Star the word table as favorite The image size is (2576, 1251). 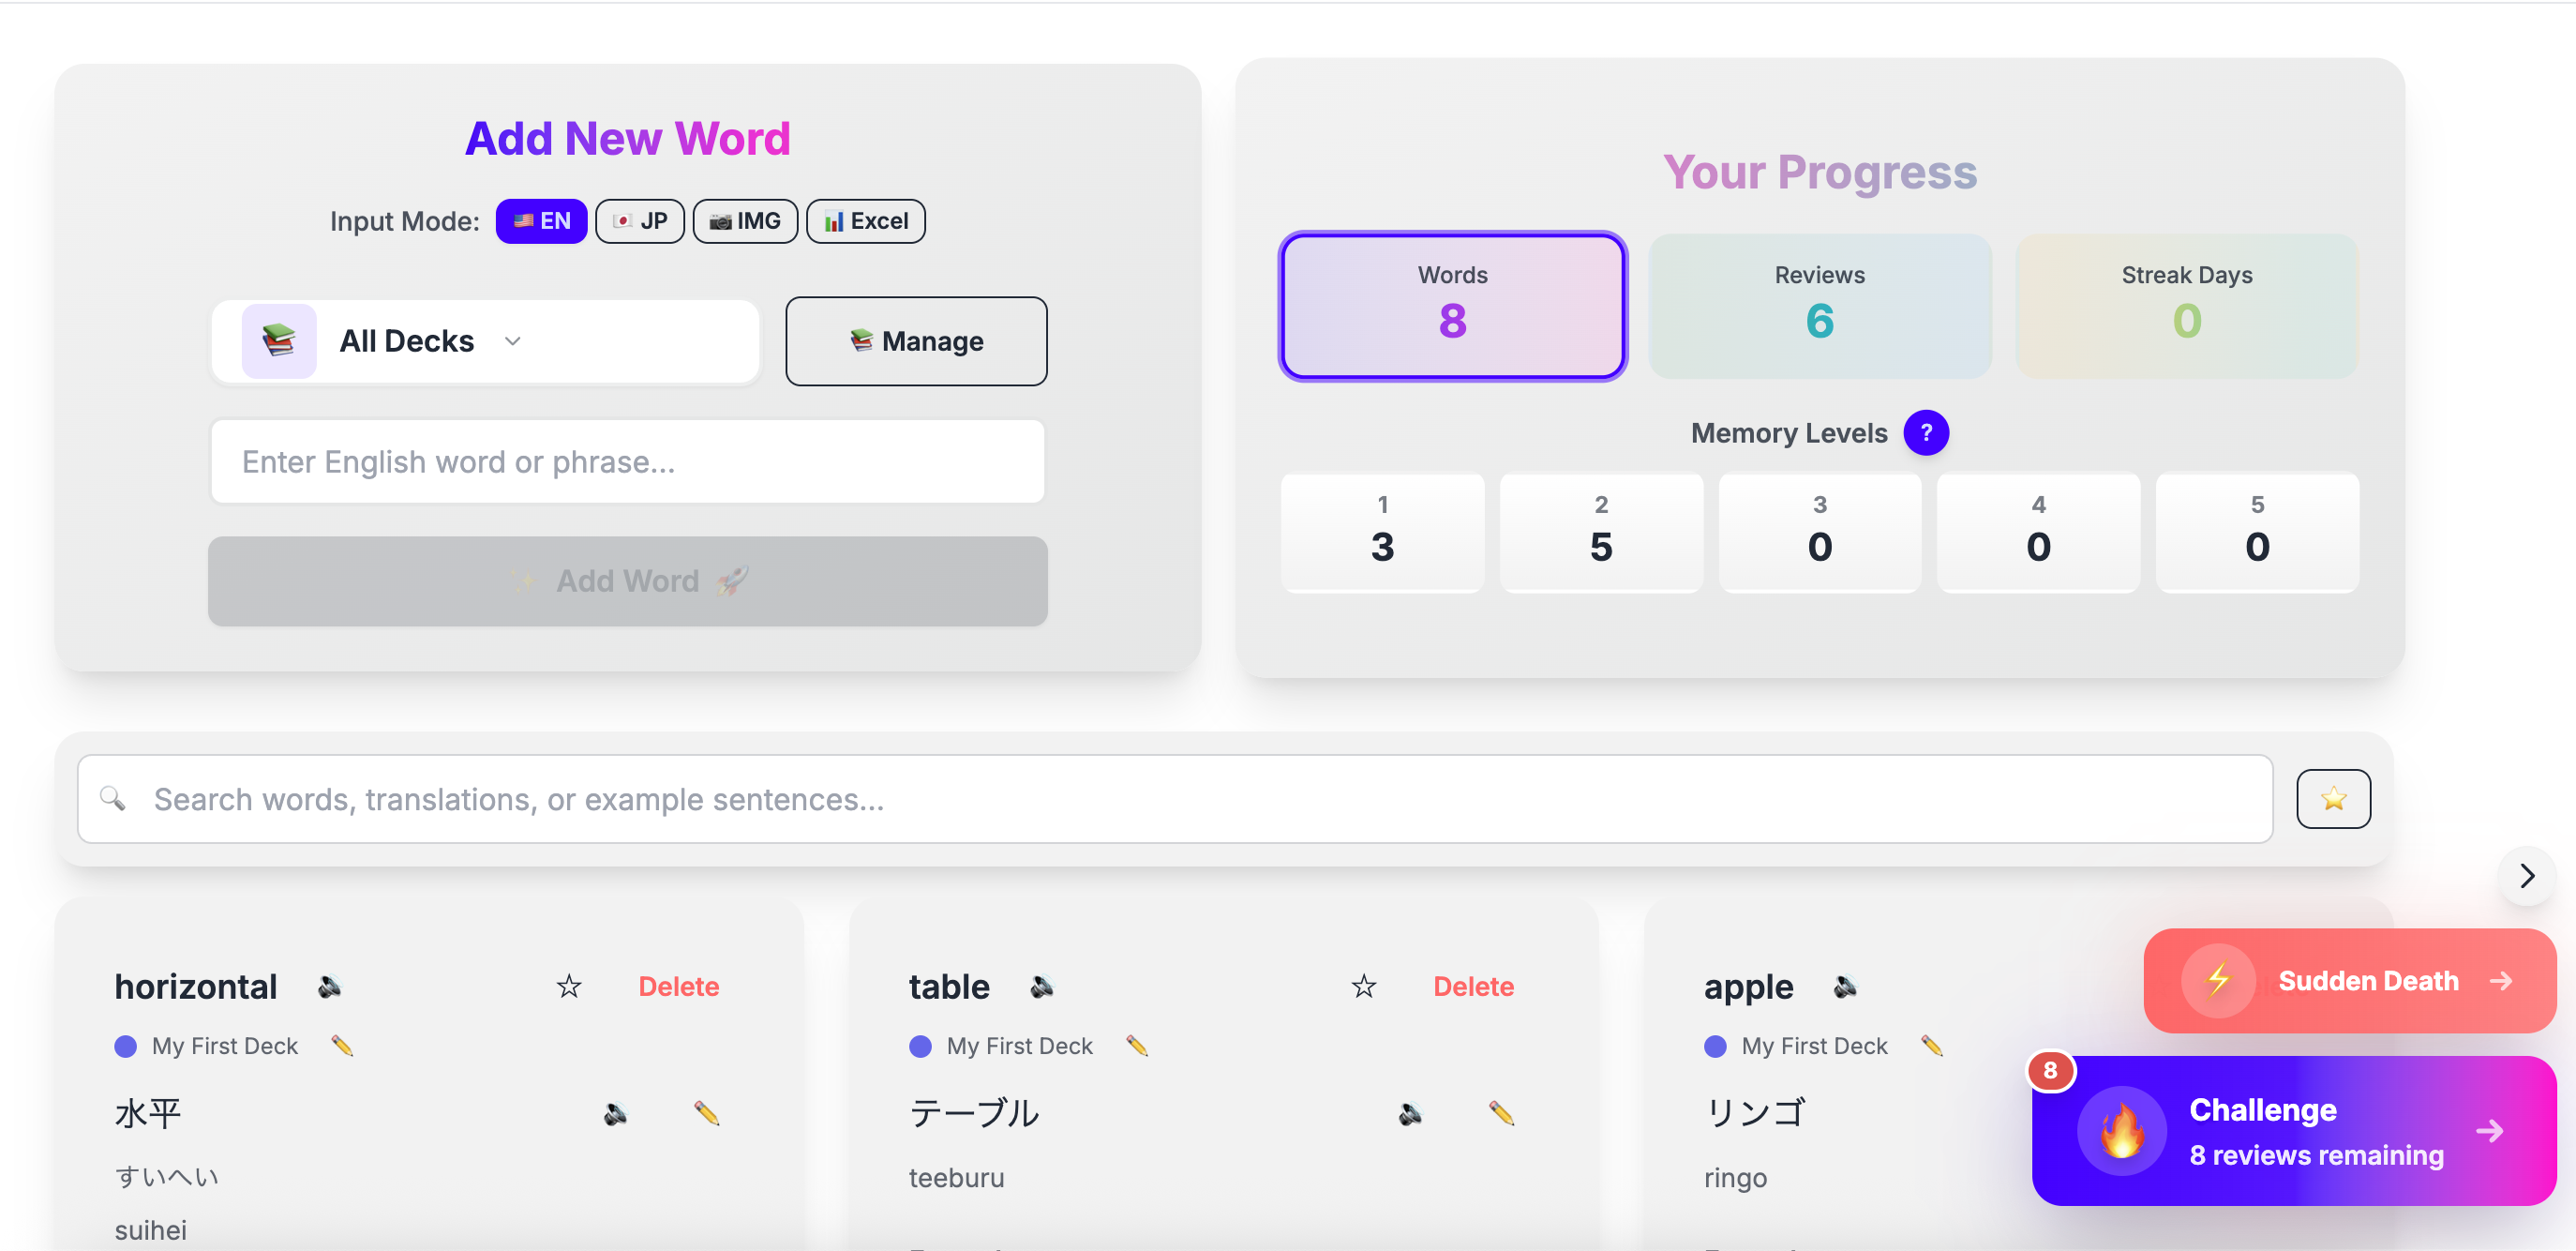tap(1364, 987)
